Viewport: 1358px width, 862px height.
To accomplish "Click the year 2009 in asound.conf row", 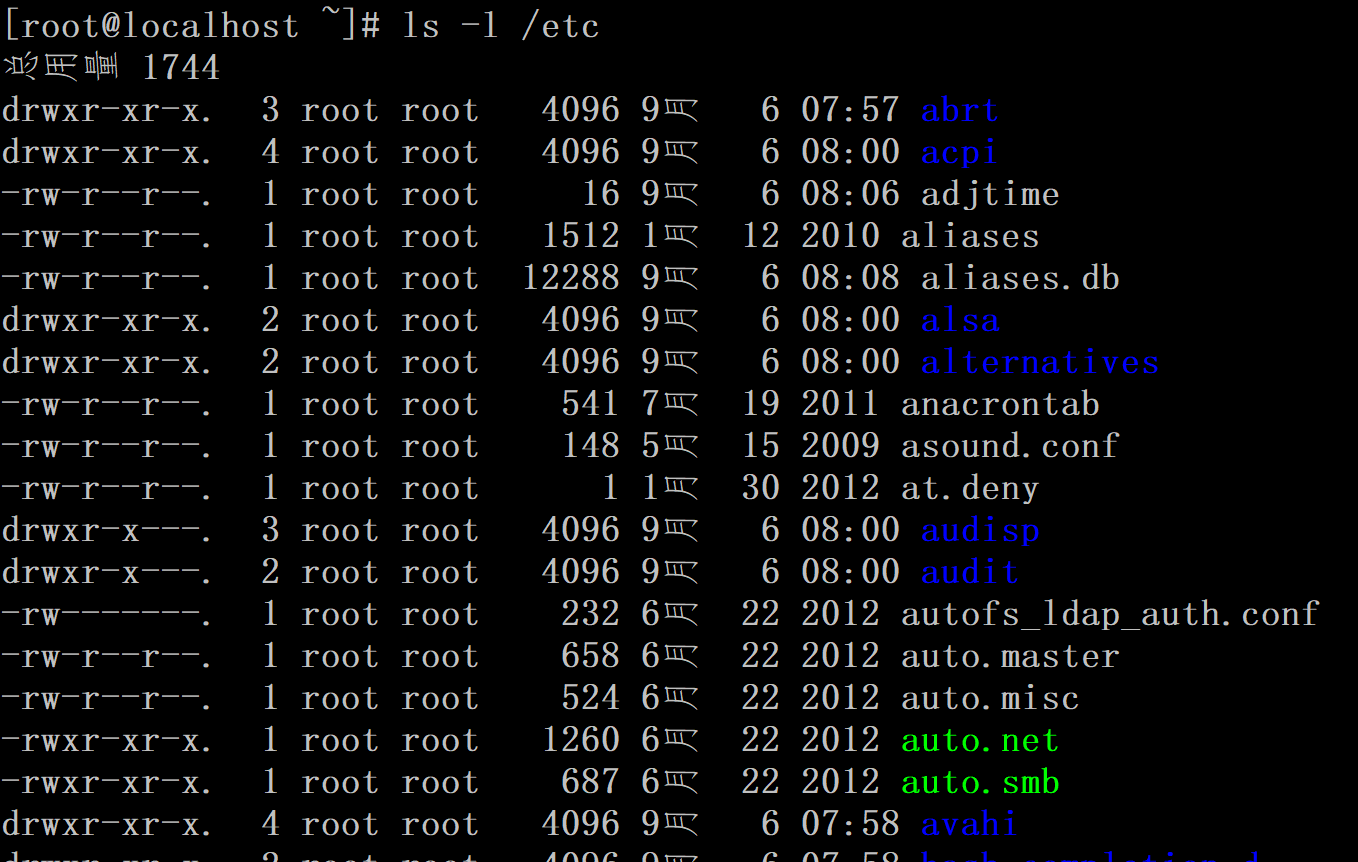I will click(x=841, y=446).
